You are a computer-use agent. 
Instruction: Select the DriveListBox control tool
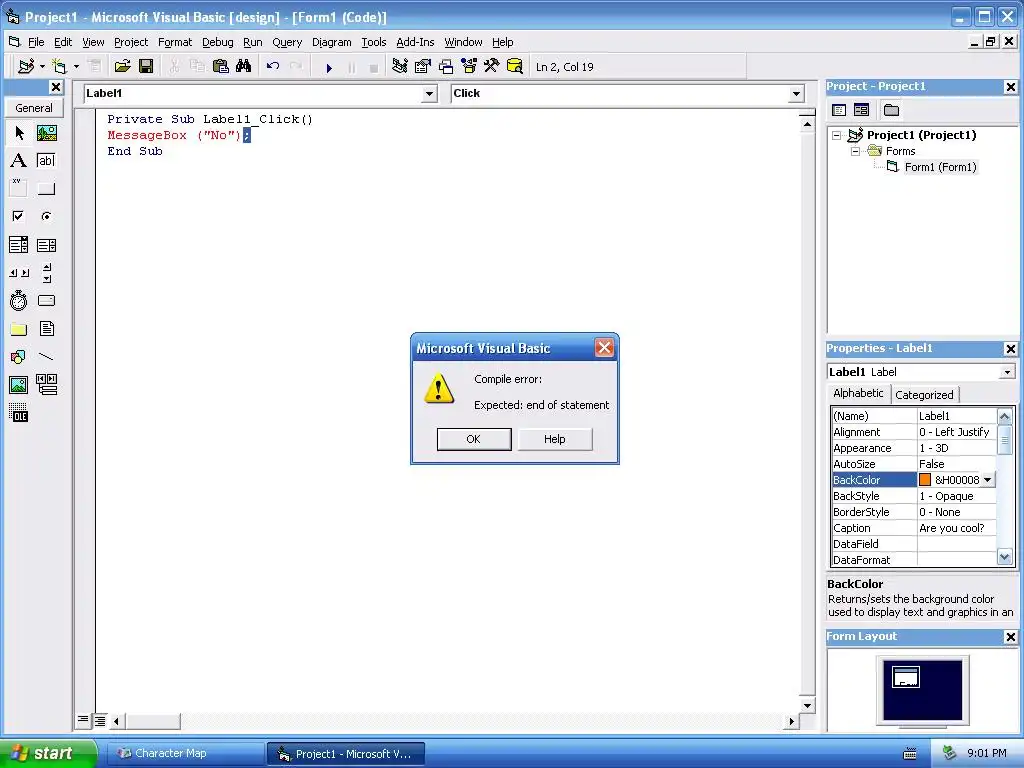[x=46, y=300]
